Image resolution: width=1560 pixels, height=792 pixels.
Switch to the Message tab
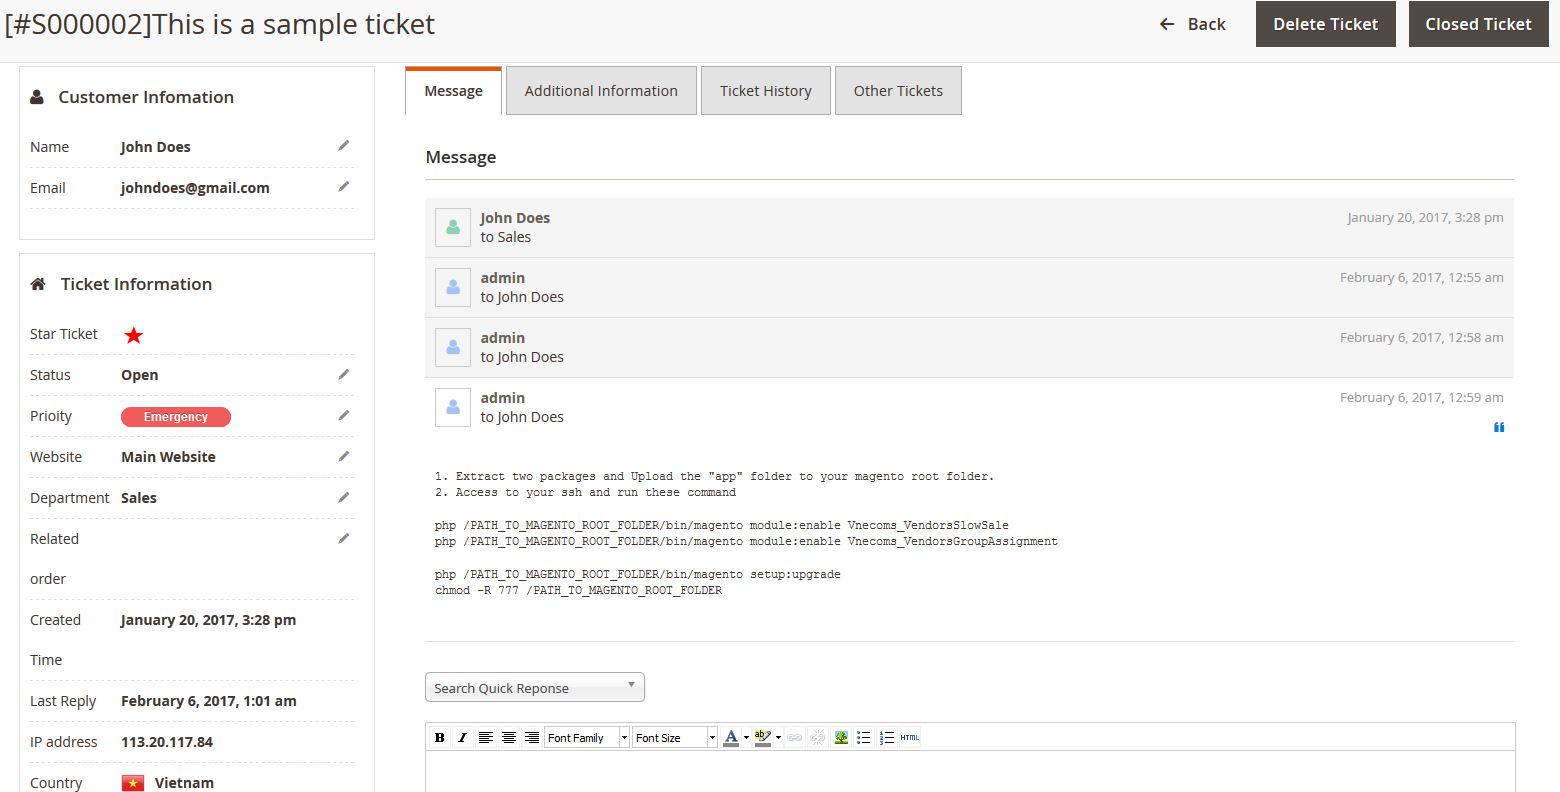coord(453,91)
